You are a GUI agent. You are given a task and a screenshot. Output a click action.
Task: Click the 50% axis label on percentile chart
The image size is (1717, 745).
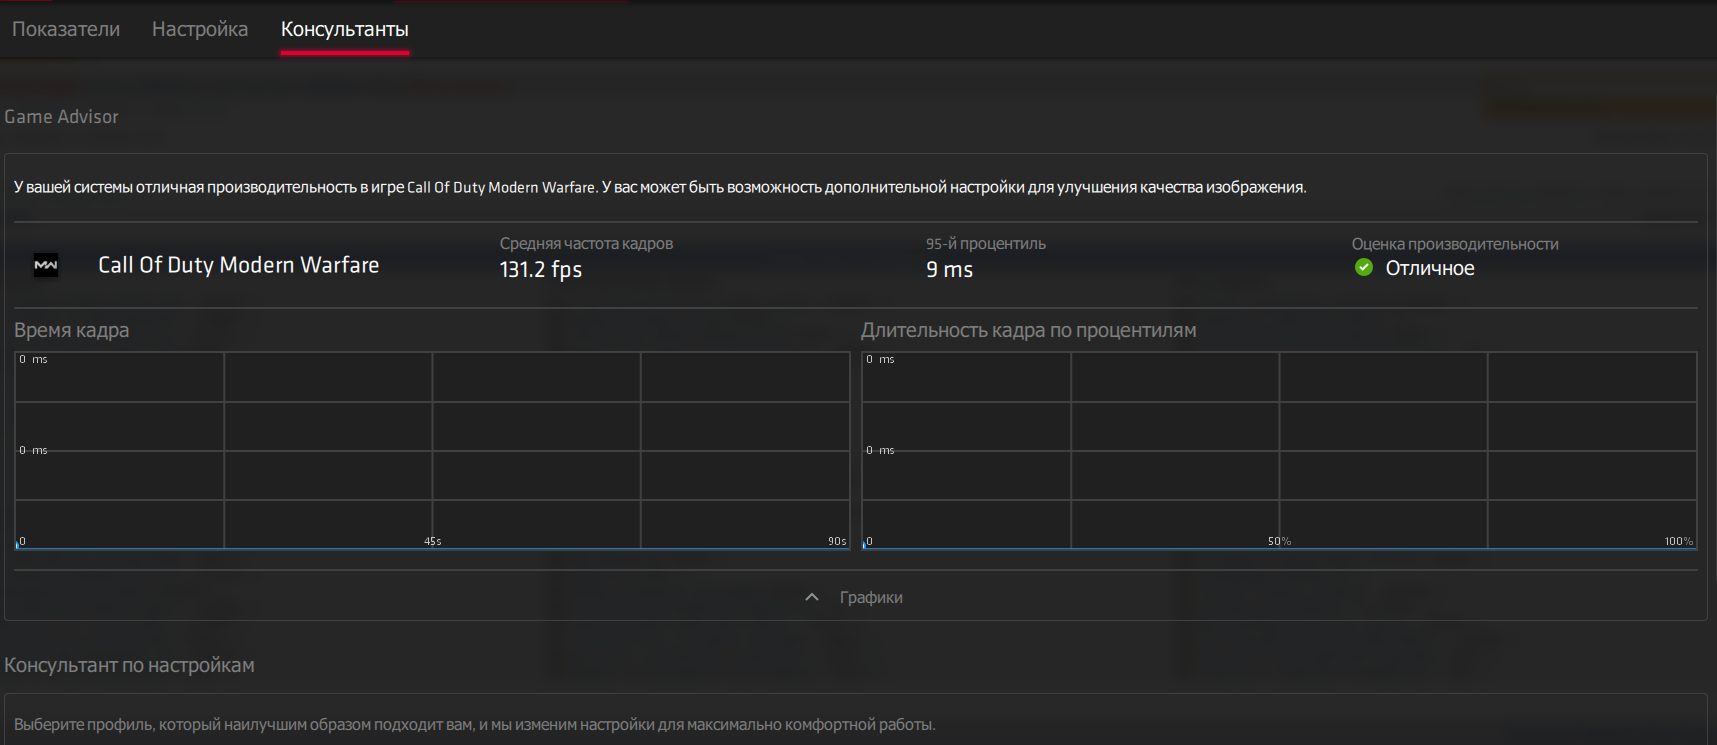click(x=1280, y=541)
